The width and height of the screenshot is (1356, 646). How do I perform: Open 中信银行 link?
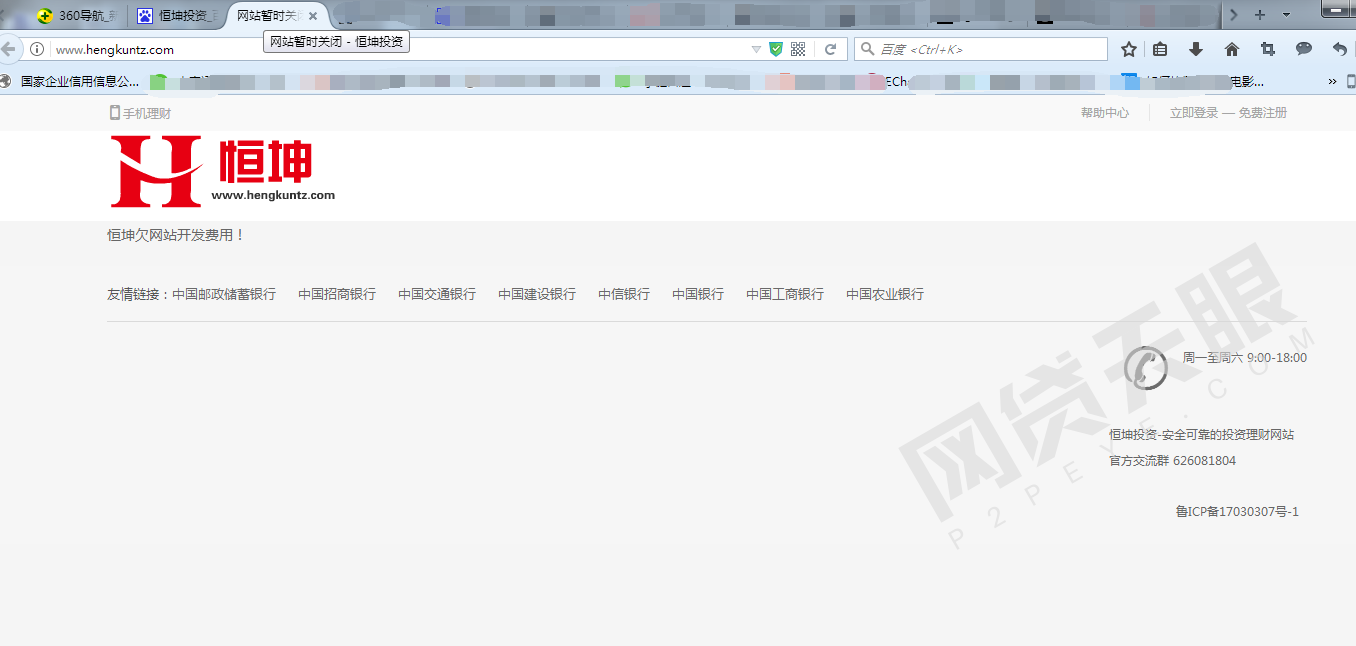624,294
